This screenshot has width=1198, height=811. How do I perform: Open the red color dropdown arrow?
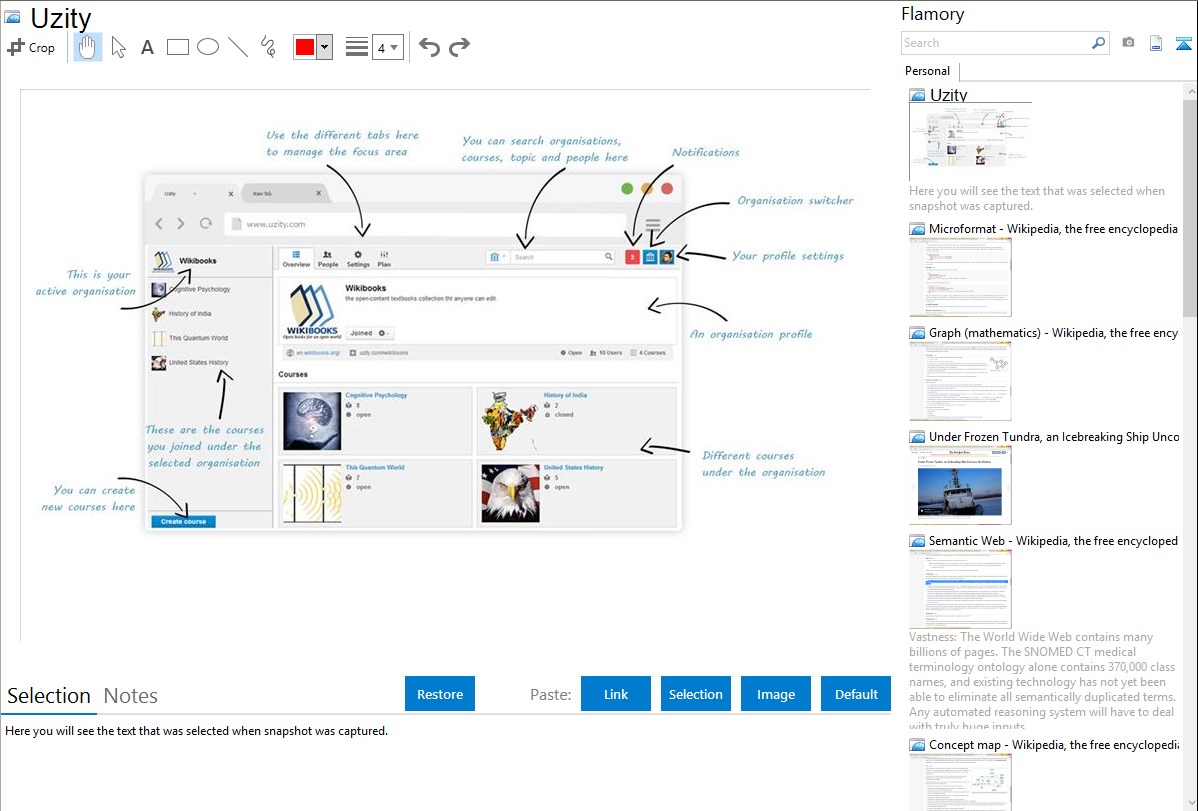[325, 47]
